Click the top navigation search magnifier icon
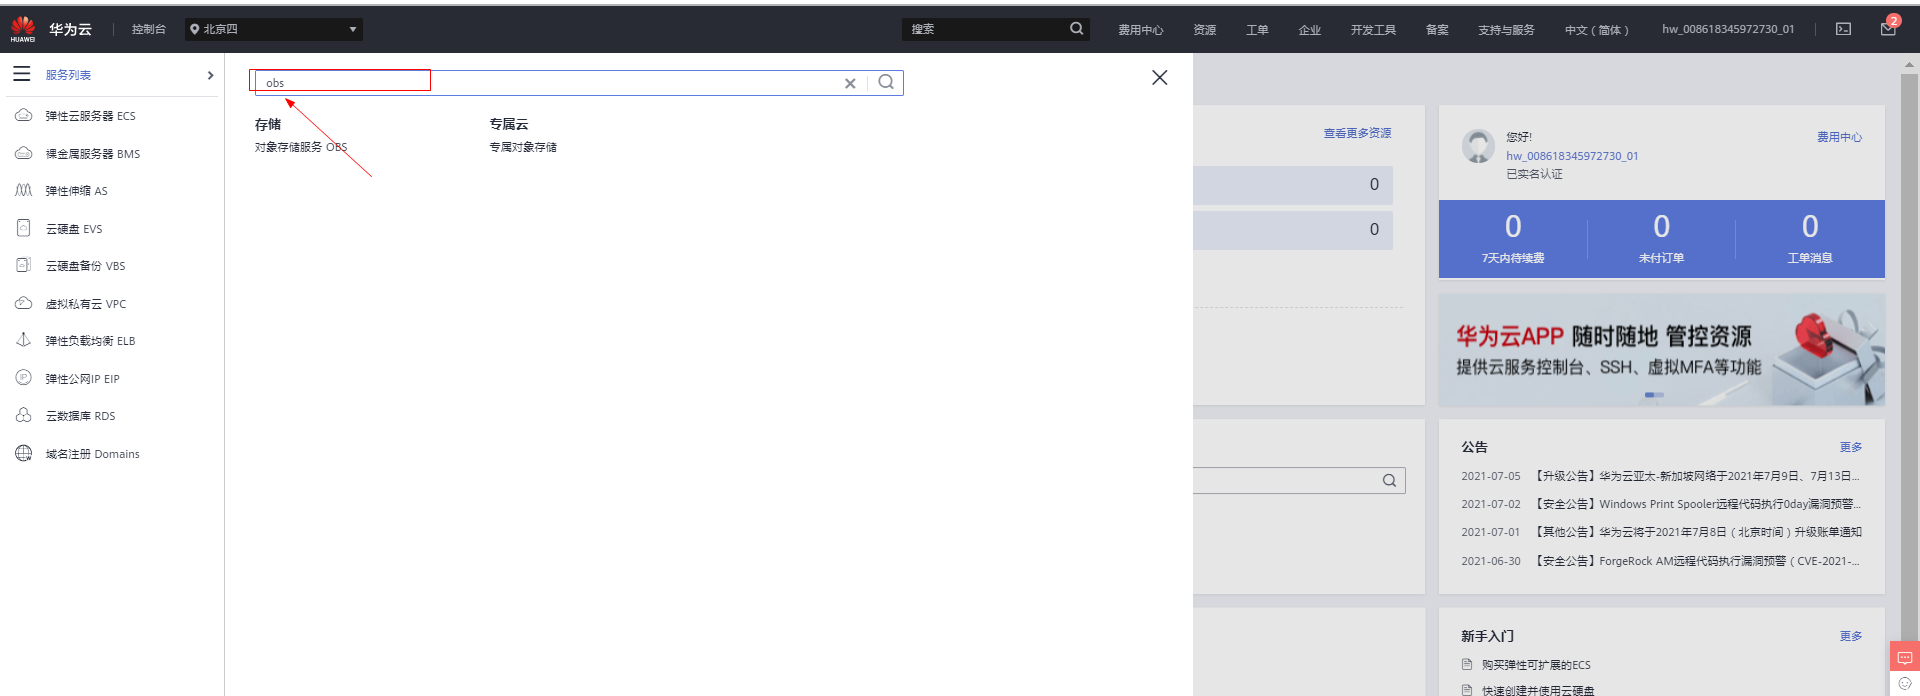 click(1077, 29)
